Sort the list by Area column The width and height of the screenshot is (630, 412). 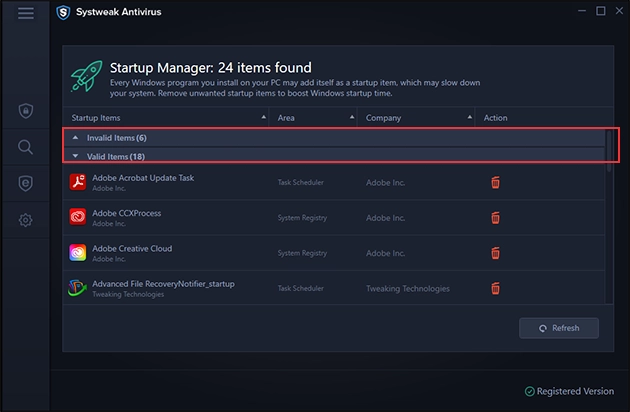coord(288,118)
